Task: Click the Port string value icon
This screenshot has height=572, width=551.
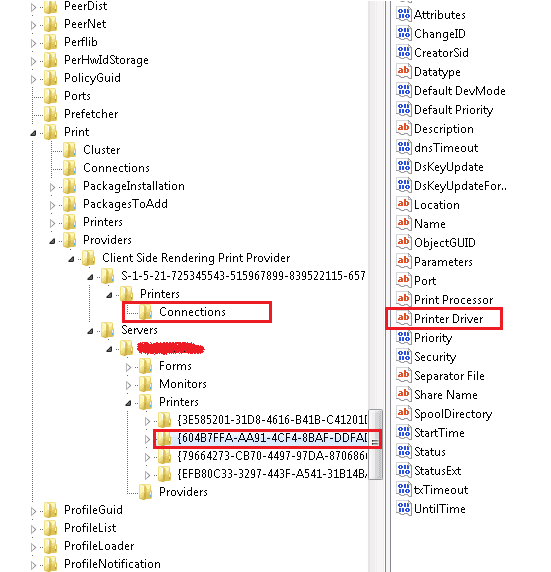Action: (x=404, y=280)
